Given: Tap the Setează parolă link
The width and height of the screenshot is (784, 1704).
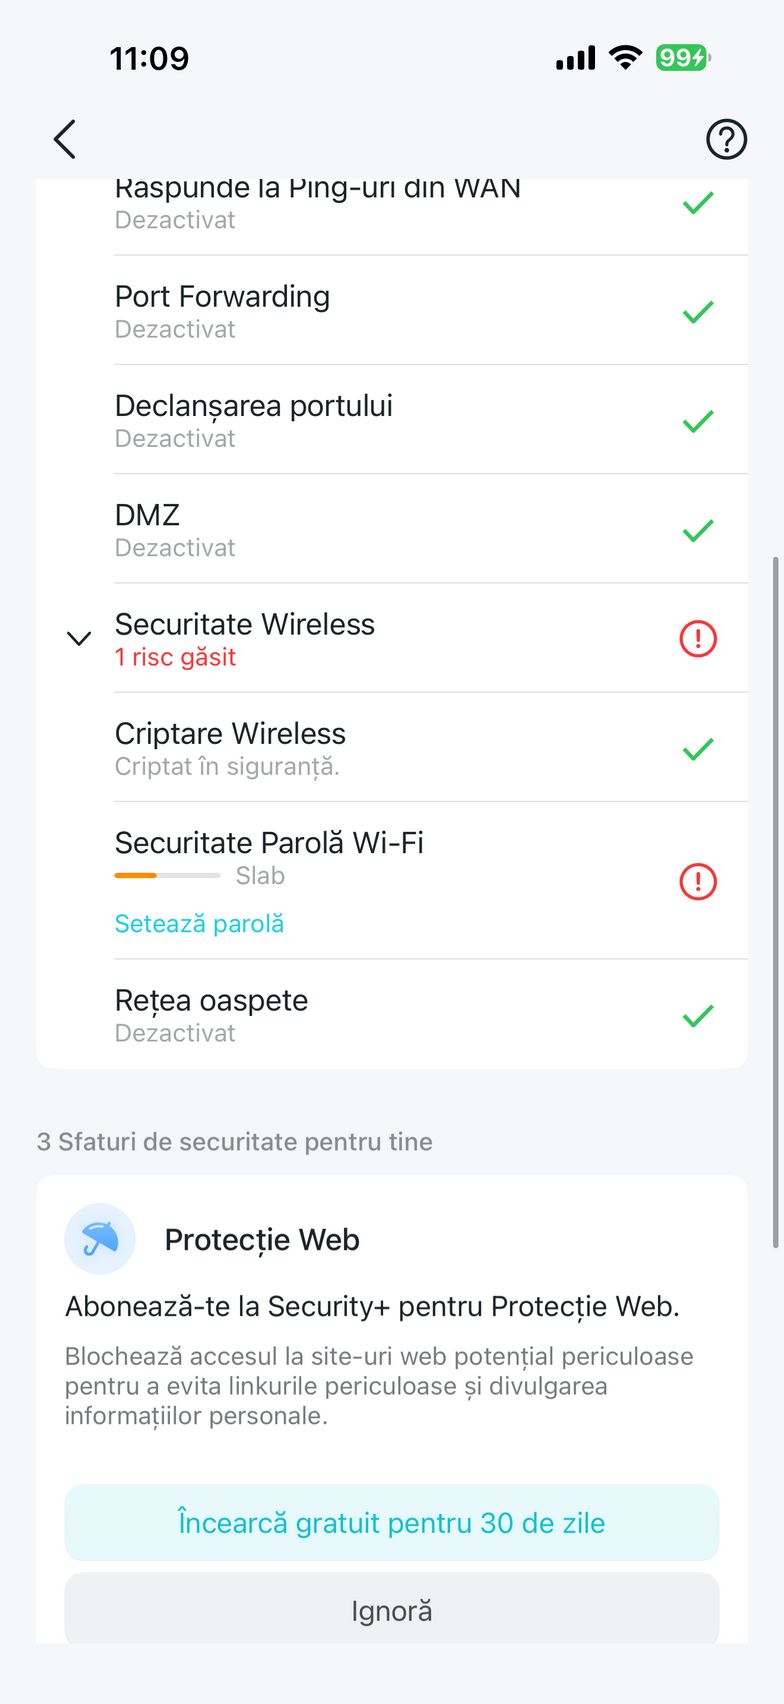Looking at the screenshot, I should tap(199, 923).
